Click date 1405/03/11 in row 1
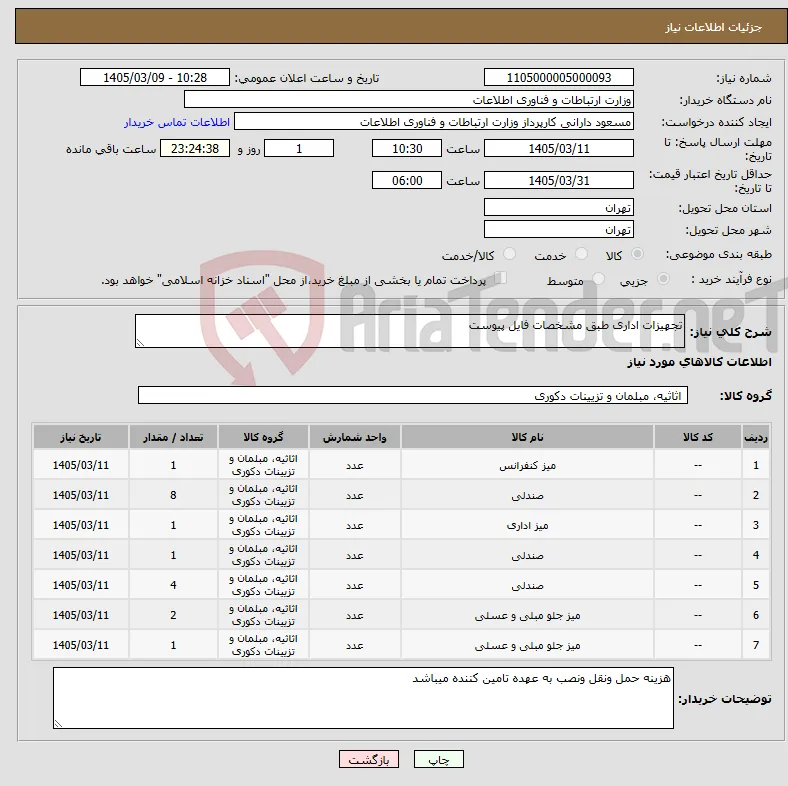788x786 pixels. pyautogui.click(x=81, y=465)
